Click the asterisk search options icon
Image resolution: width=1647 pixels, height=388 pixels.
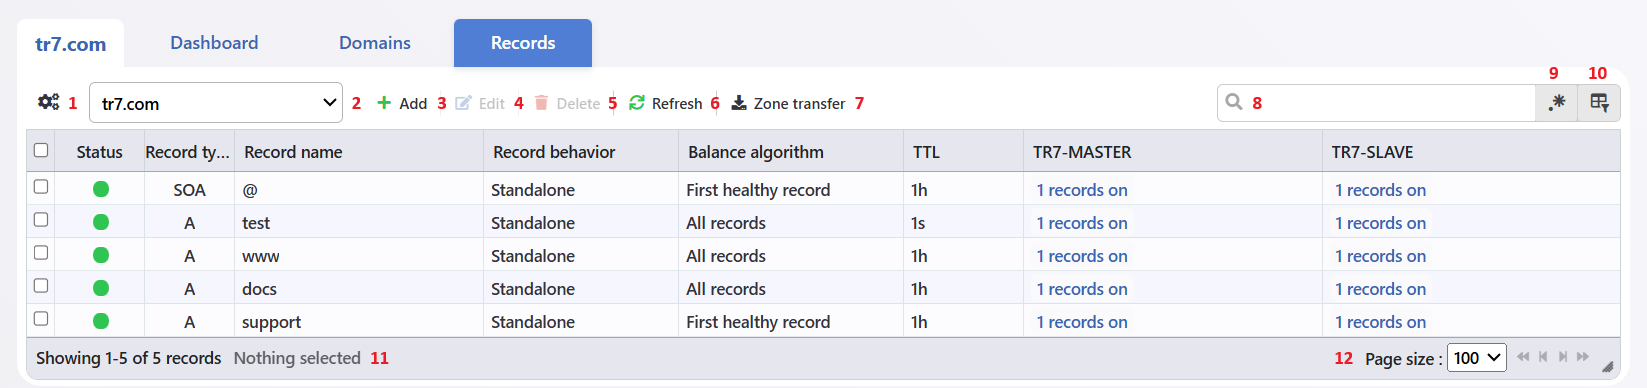coord(1557,103)
